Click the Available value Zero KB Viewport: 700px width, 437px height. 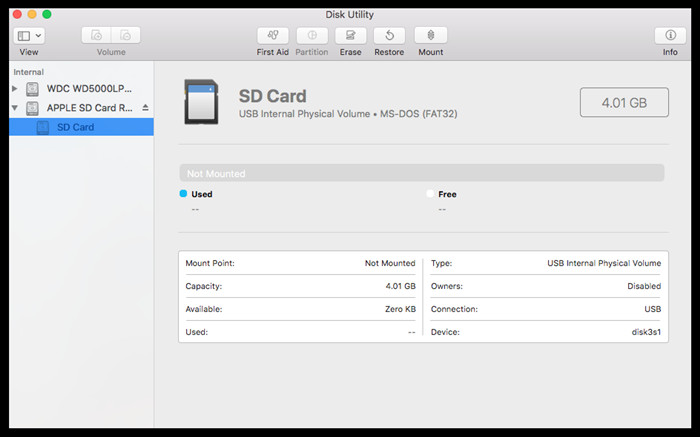tap(400, 309)
